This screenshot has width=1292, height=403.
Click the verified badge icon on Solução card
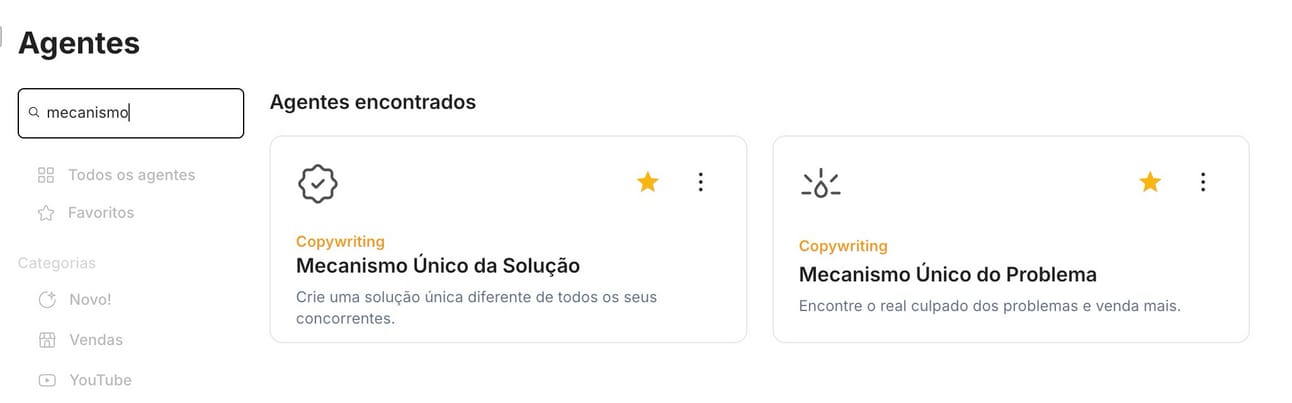pos(318,183)
